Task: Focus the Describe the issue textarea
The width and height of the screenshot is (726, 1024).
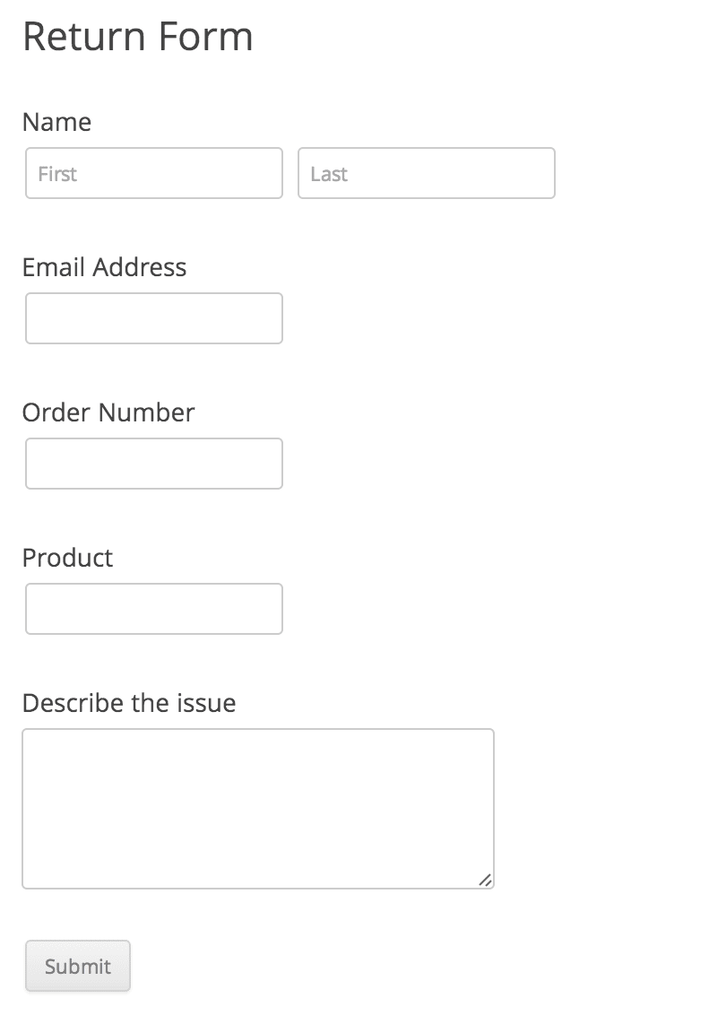Action: (258, 808)
